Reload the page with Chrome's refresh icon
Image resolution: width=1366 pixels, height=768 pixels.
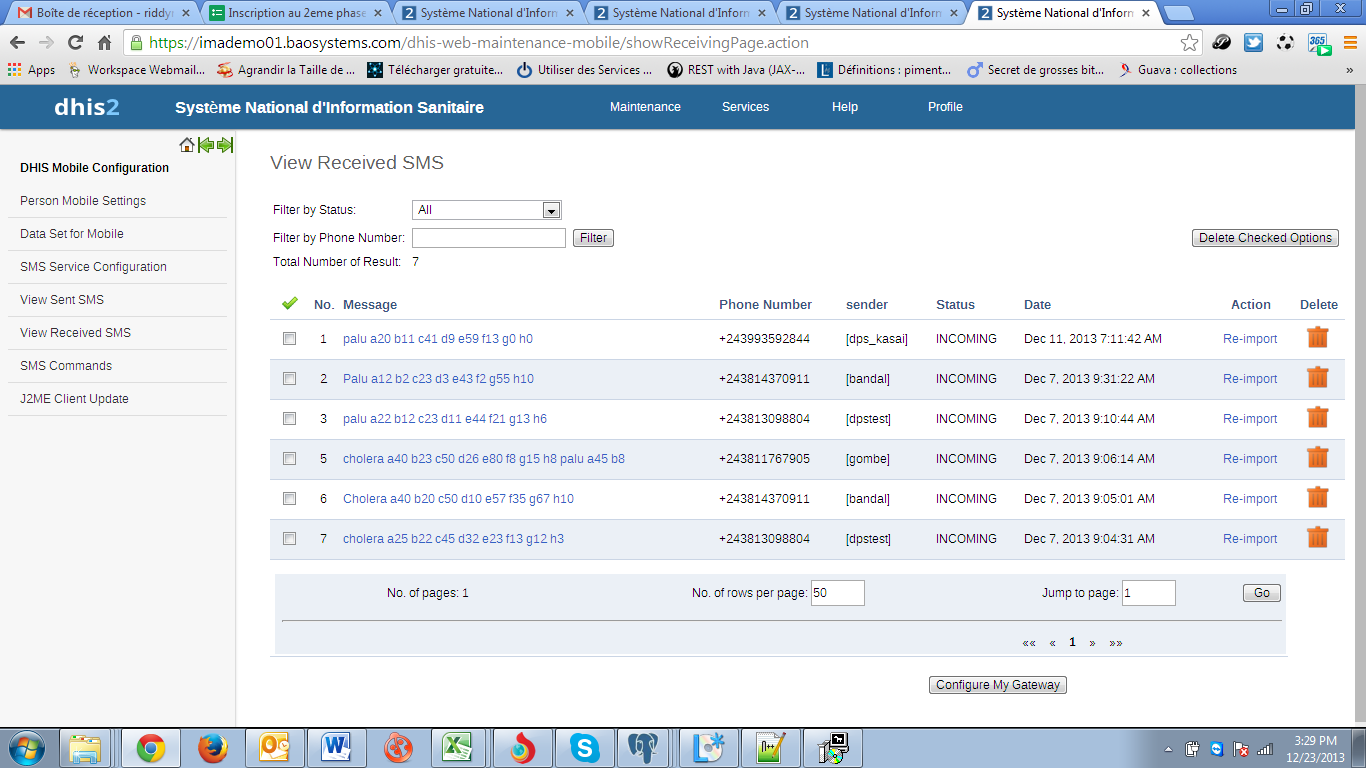tap(75, 43)
